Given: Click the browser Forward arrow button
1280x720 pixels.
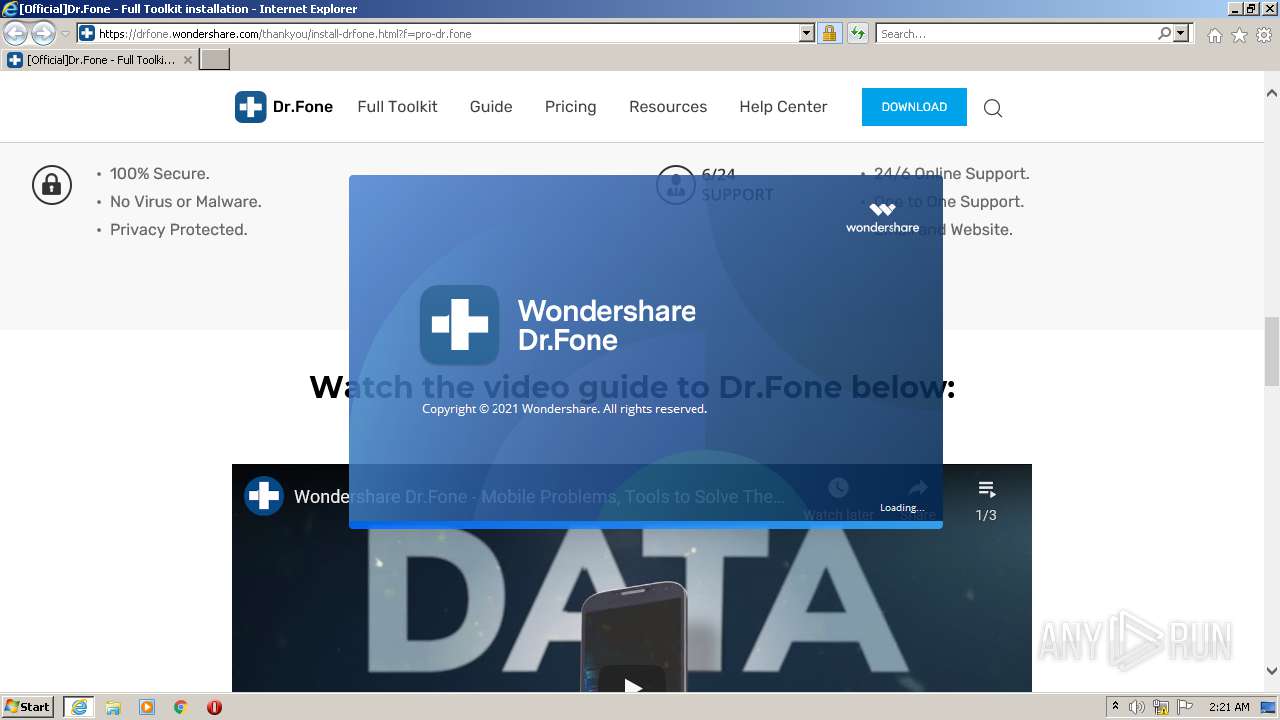Looking at the screenshot, I should (43, 33).
